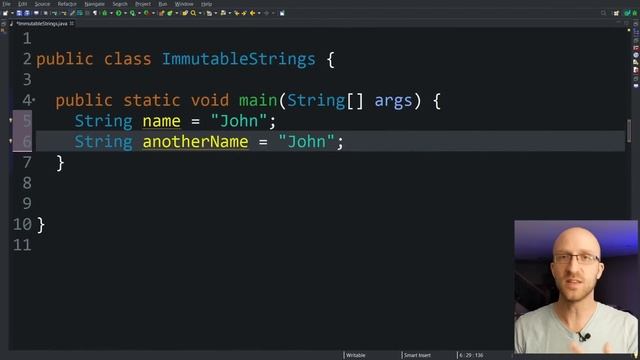The width and height of the screenshot is (640, 360).
Task: Open the Edit menu
Action: [22, 4]
